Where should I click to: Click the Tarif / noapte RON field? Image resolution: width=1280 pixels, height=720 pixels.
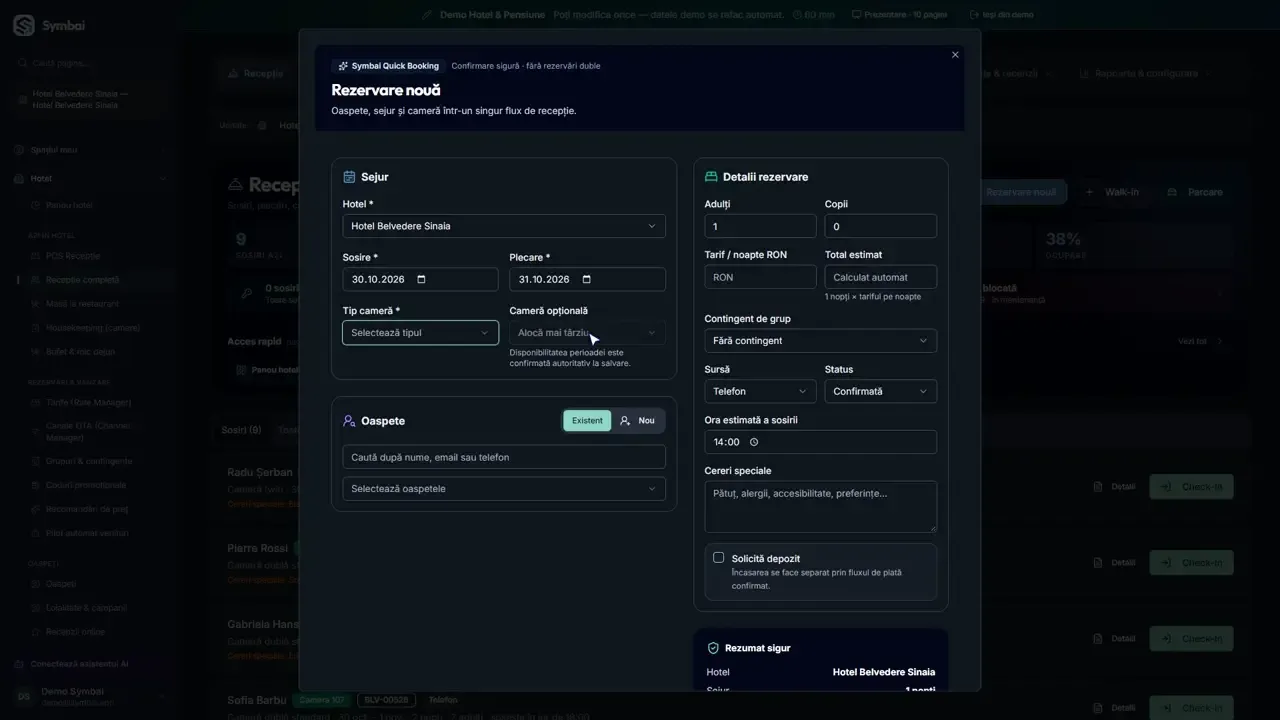(761, 277)
